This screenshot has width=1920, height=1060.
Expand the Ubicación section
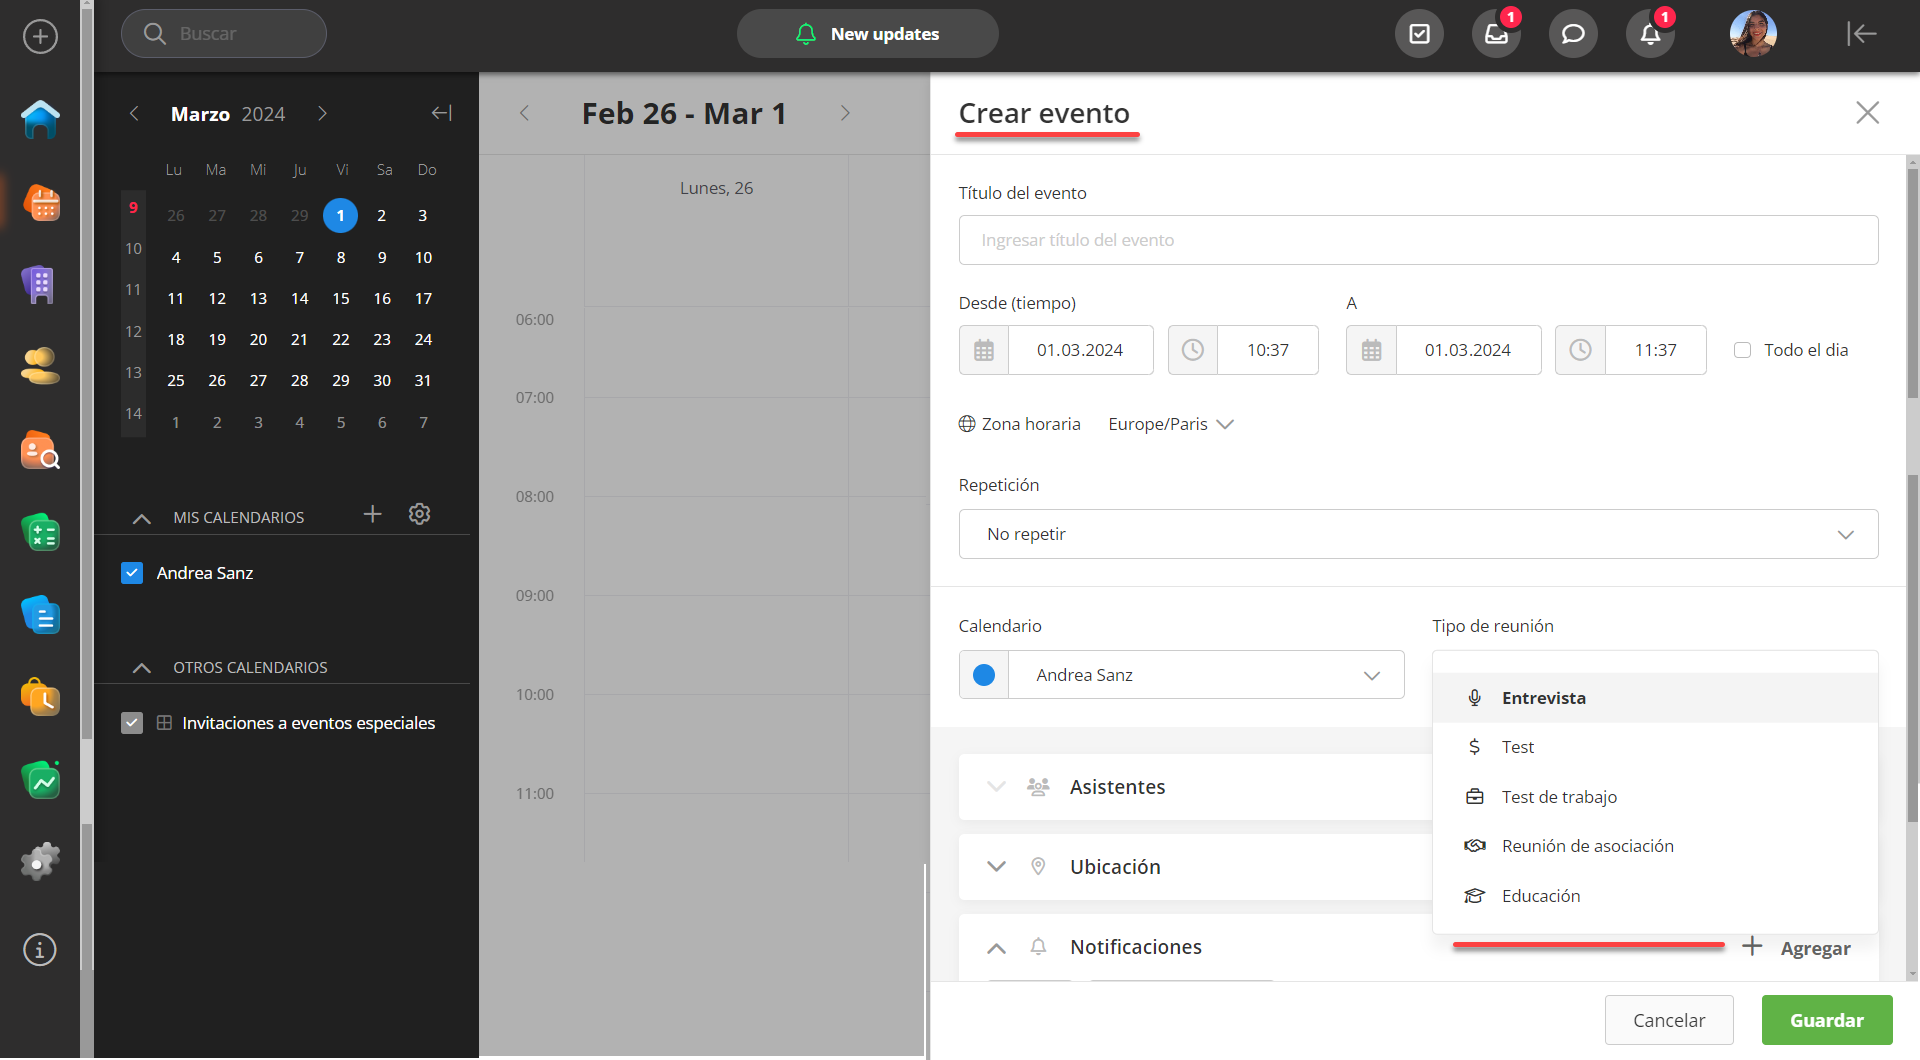click(996, 867)
